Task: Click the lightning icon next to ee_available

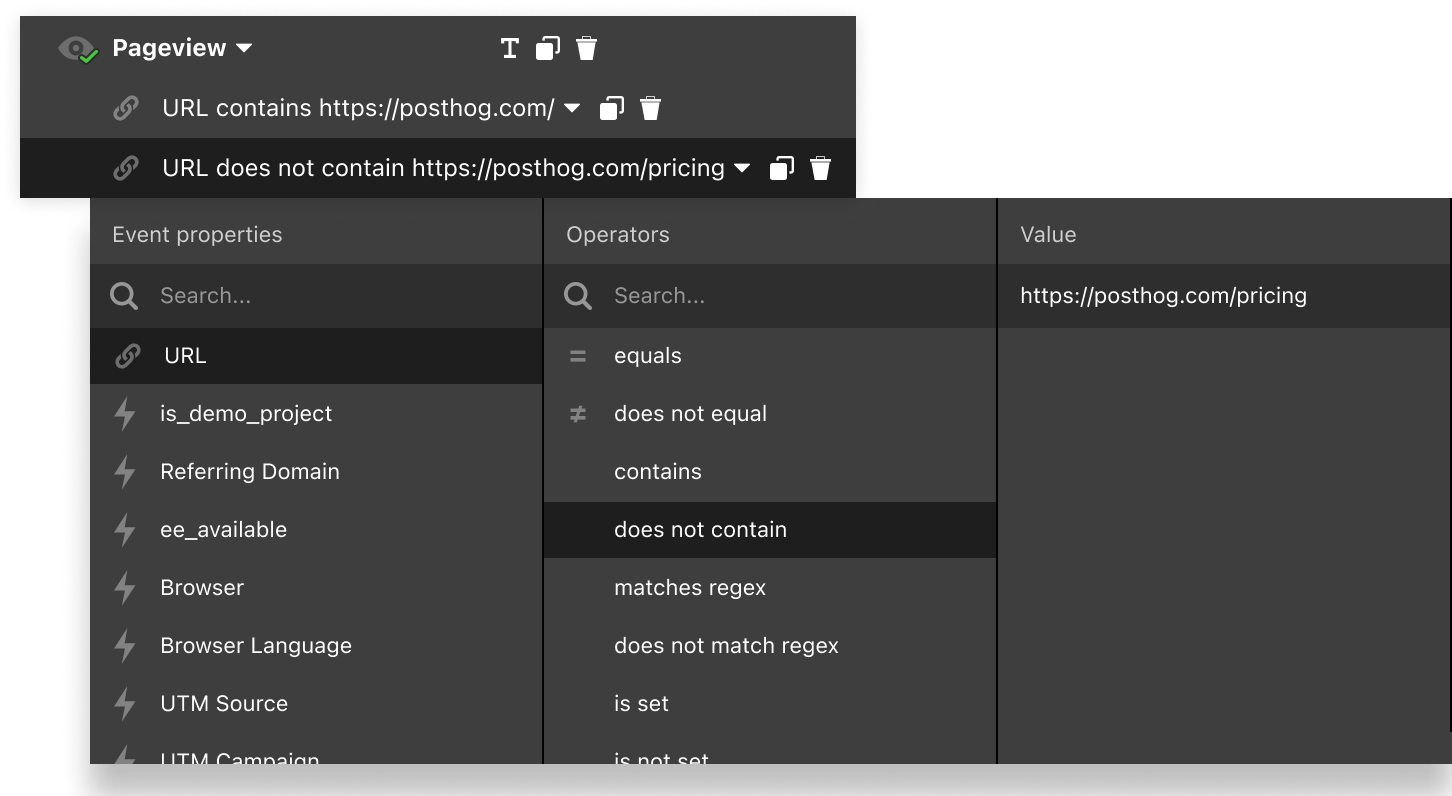Action: (x=125, y=530)
